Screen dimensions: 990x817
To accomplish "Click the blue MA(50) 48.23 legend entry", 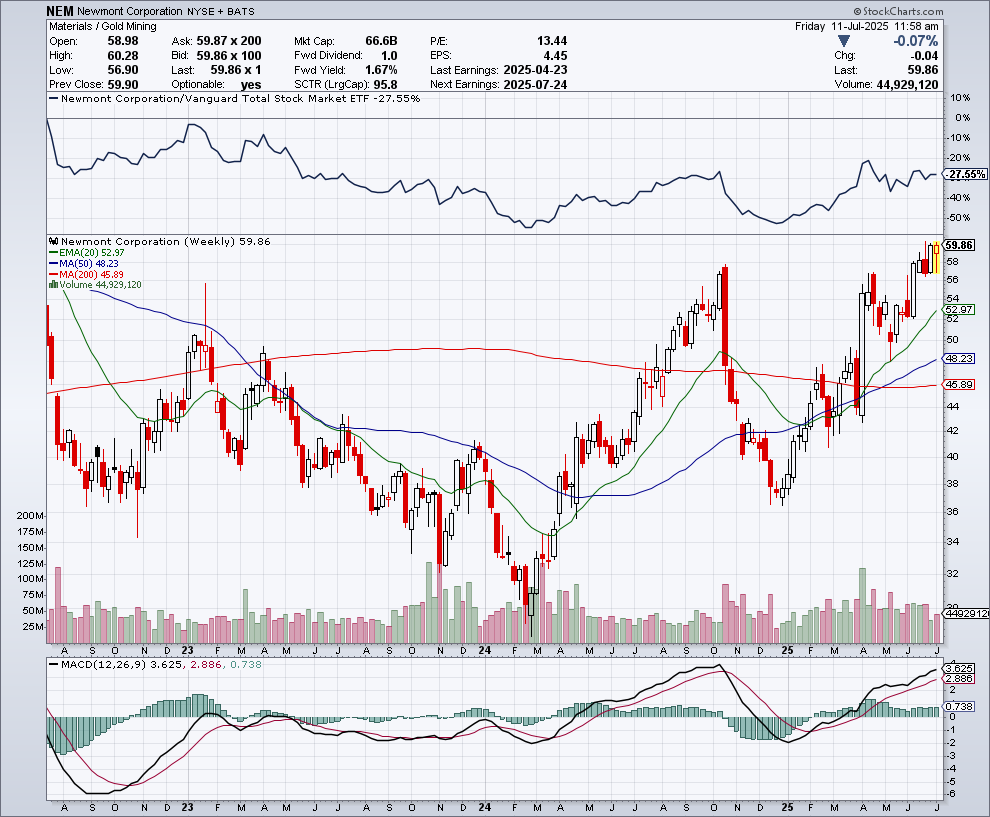I will click(x=83, y=263).
